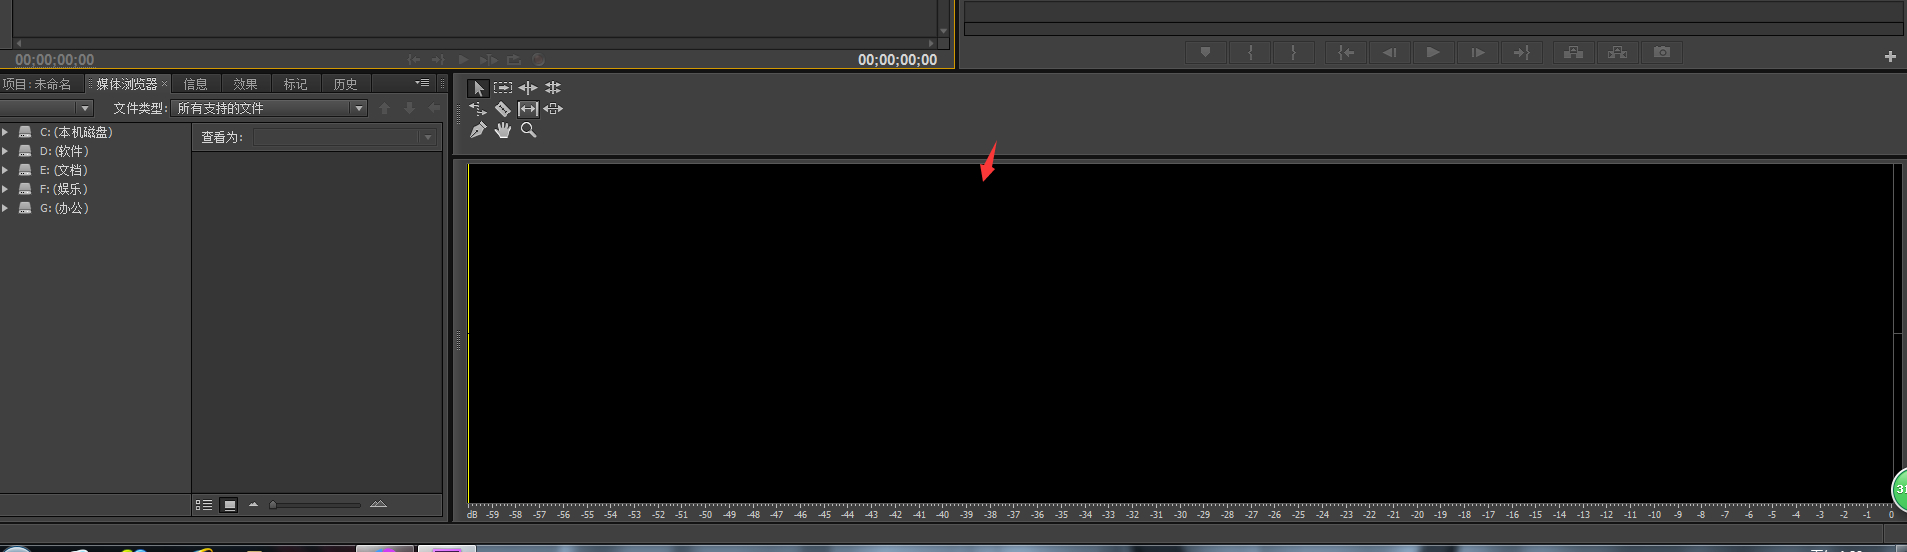Image resolution: width=1907 pixels, height=552 pixels.
Task: Click the media browser down-arrow navigation button
Action: click(x=409, y=108)
